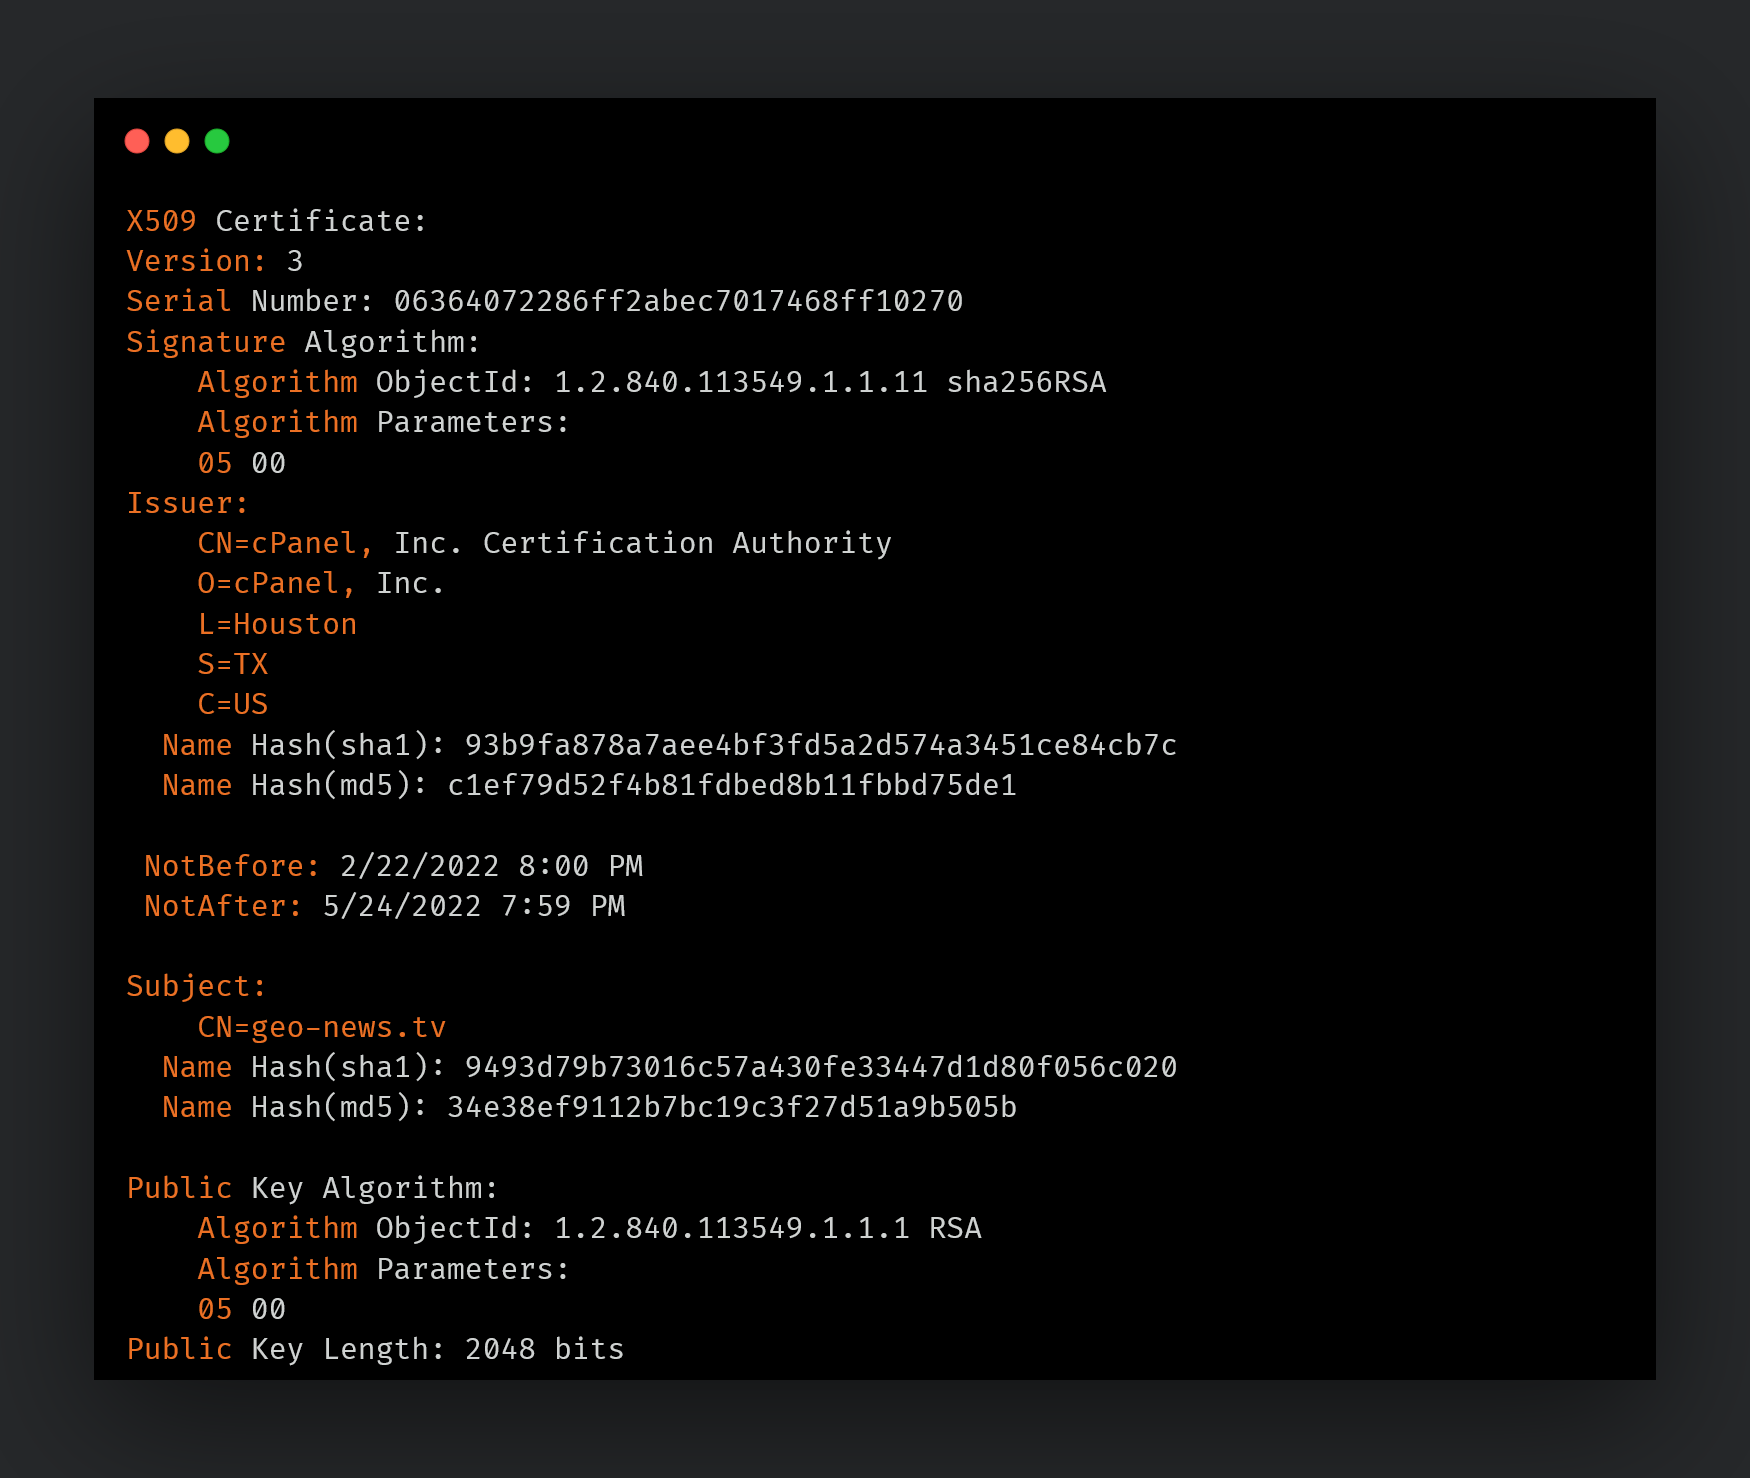This screenshot has width=1750, height=1478.
Task: Click 'CN=cPanel, Inc. Certification Authority' line
Action: click(544, 543)
